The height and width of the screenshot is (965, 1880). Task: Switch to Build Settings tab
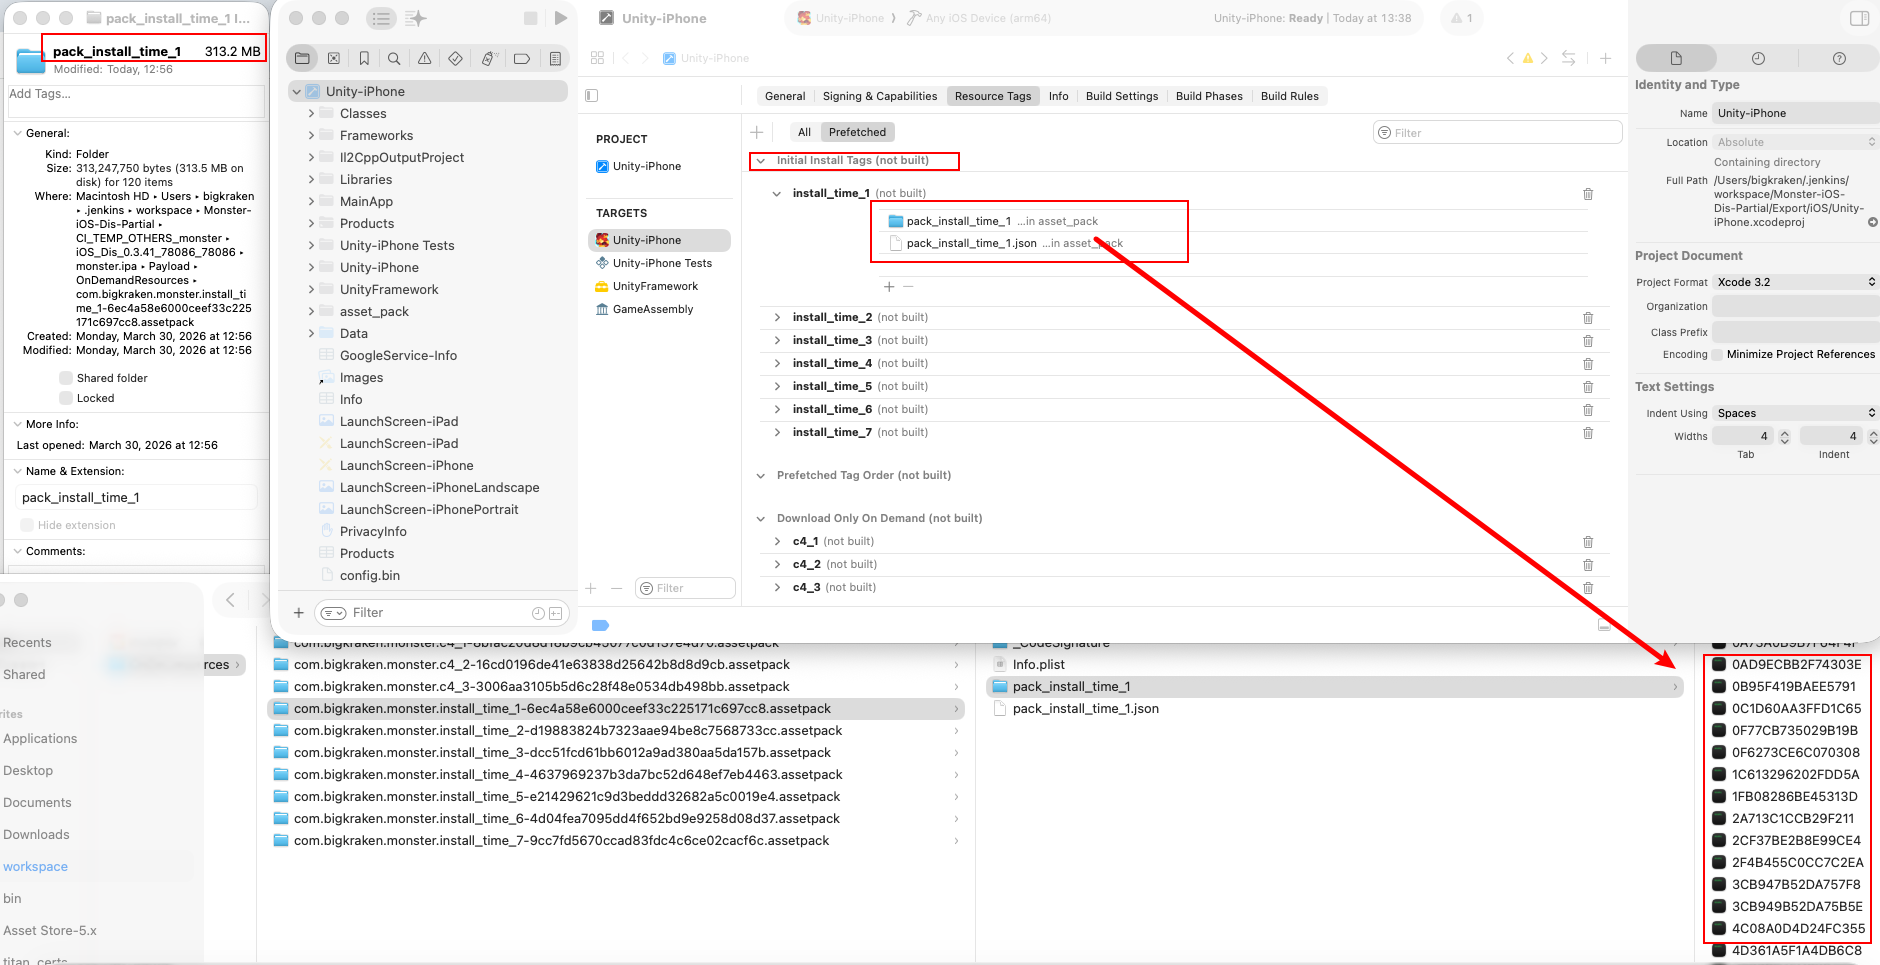(1121, 96)
